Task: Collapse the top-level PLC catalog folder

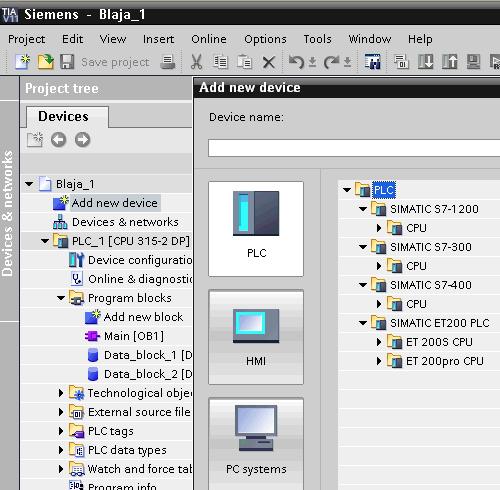Action: tap(347, 190)
